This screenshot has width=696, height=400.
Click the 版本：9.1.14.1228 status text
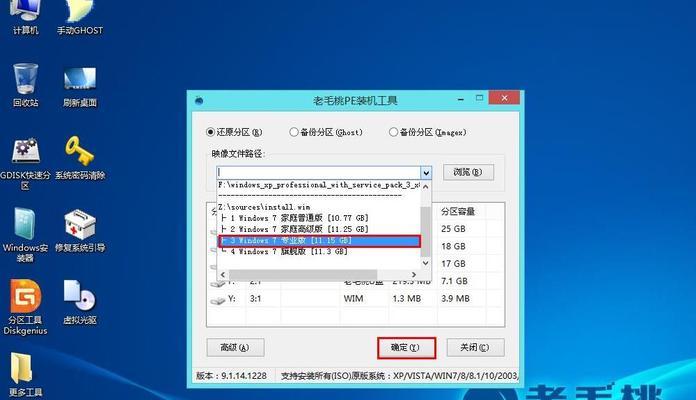click(231, 376)
